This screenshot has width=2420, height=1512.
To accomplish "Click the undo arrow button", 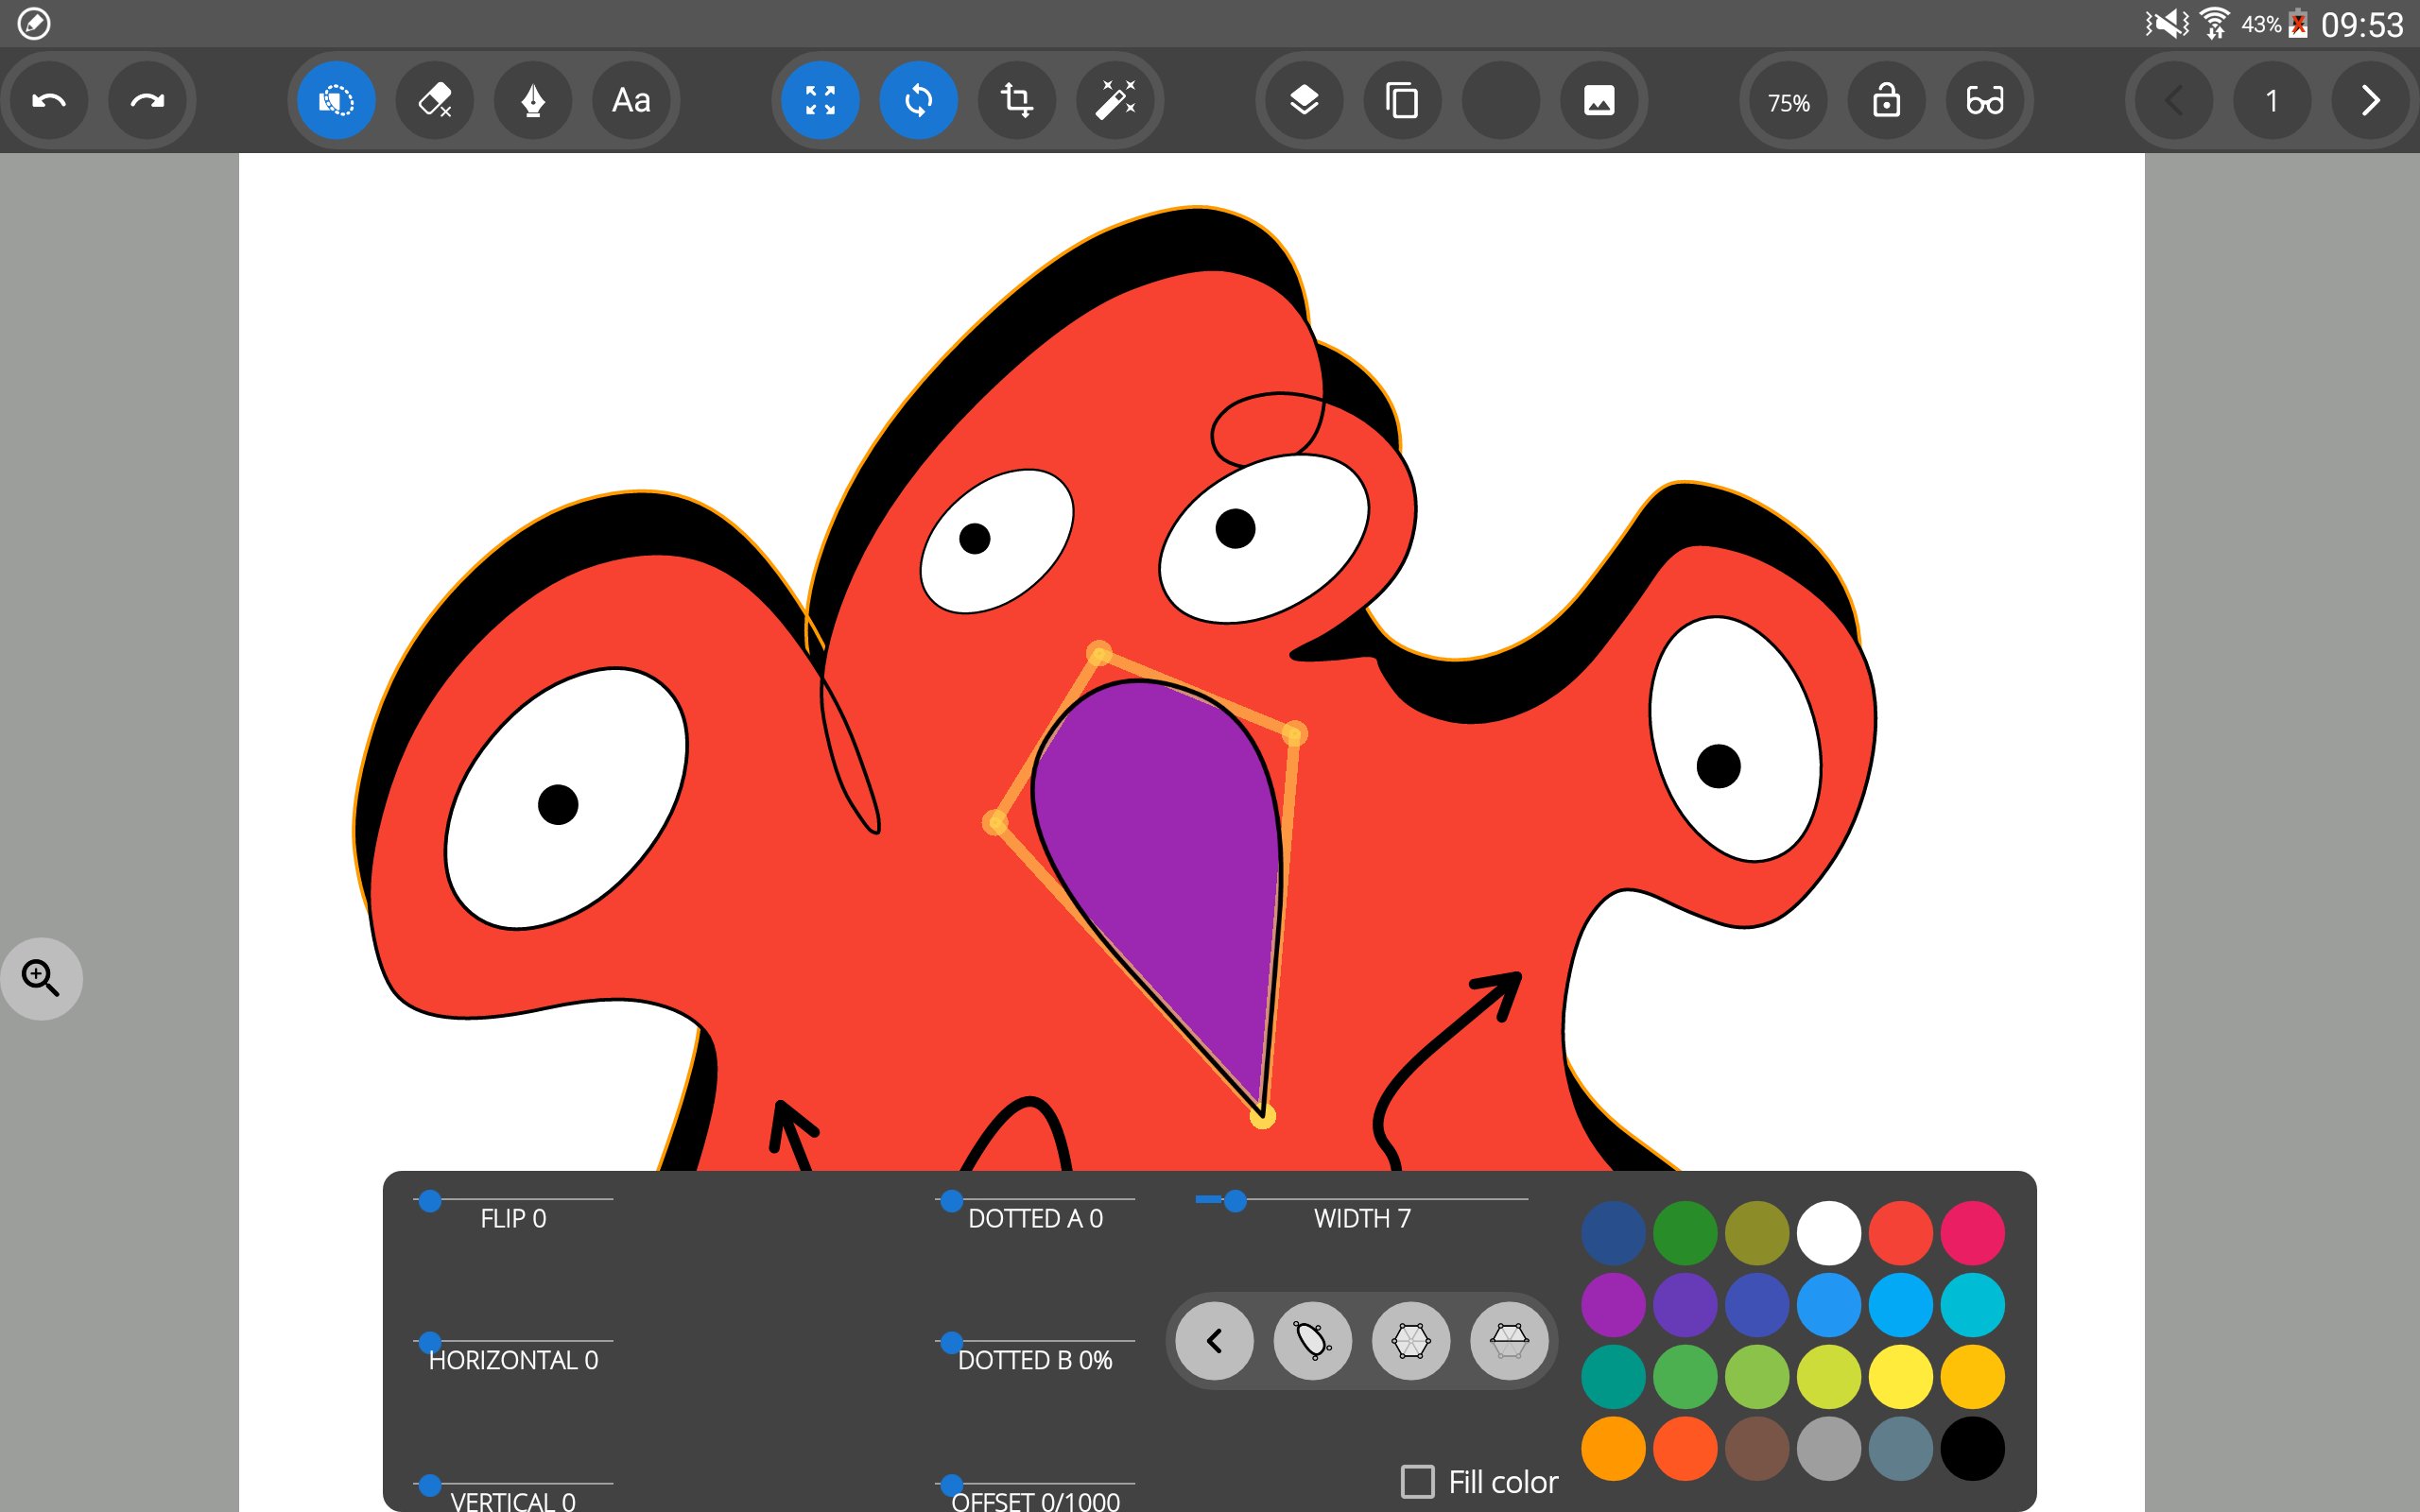I will coord(49,101).
